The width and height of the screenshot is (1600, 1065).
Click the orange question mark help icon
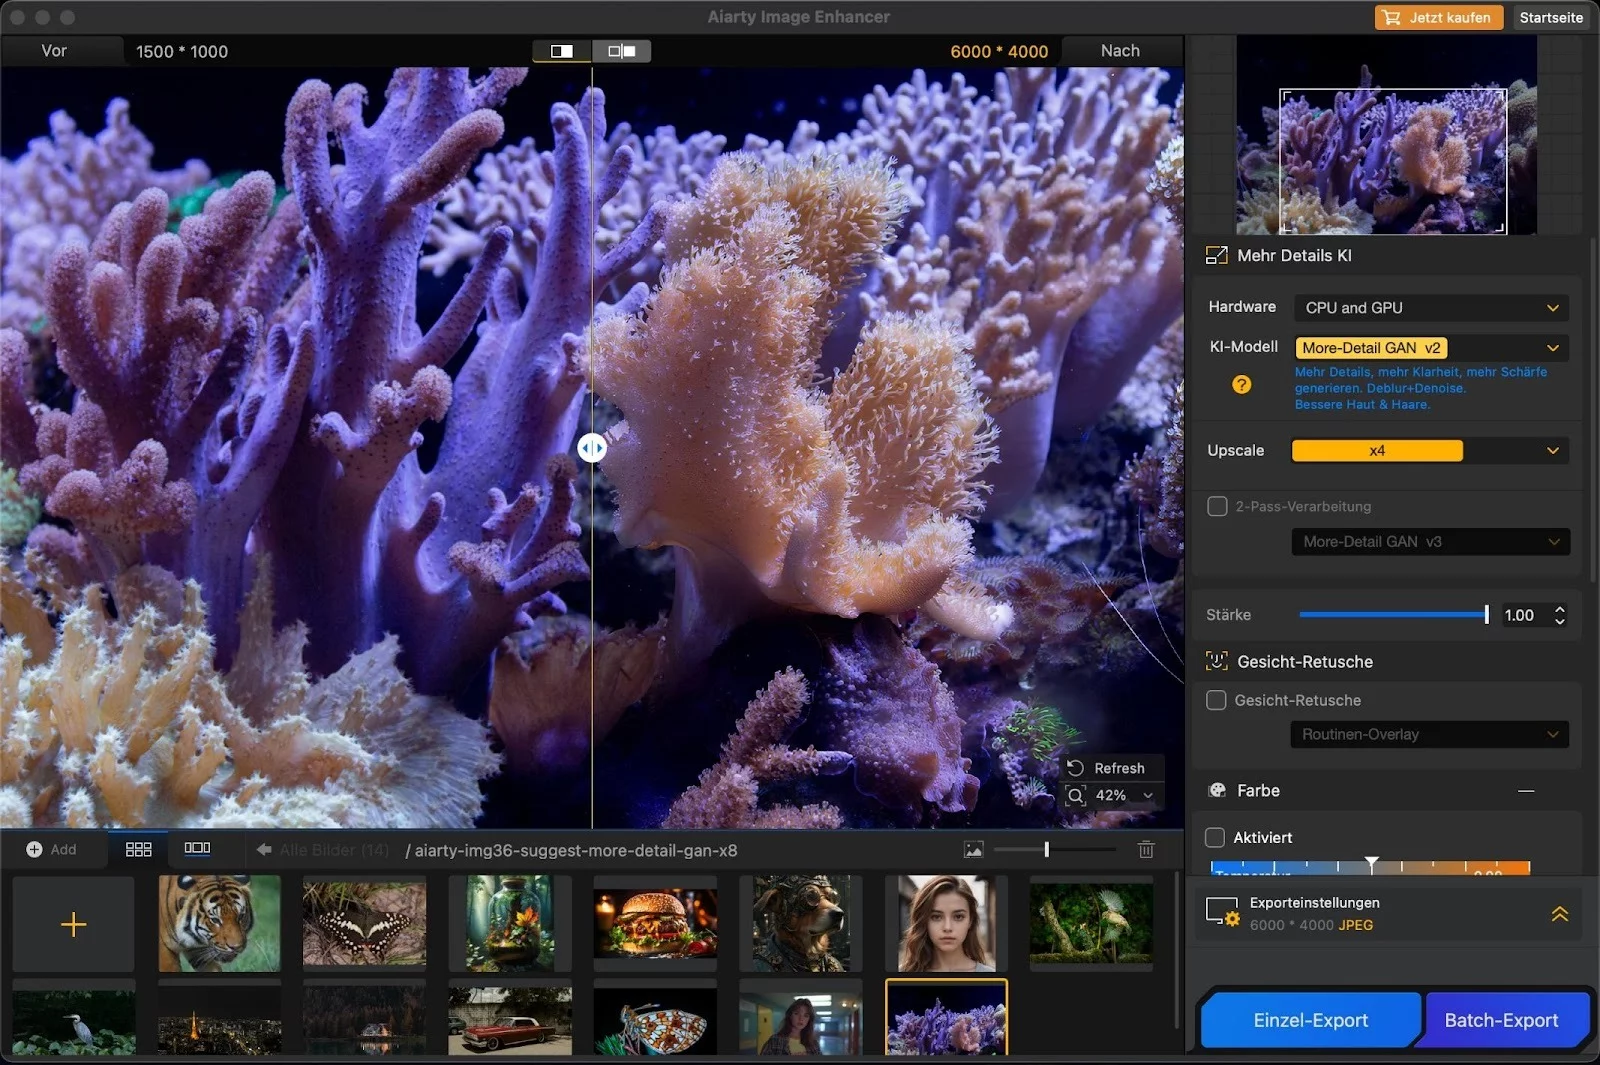coord(1241,385)
